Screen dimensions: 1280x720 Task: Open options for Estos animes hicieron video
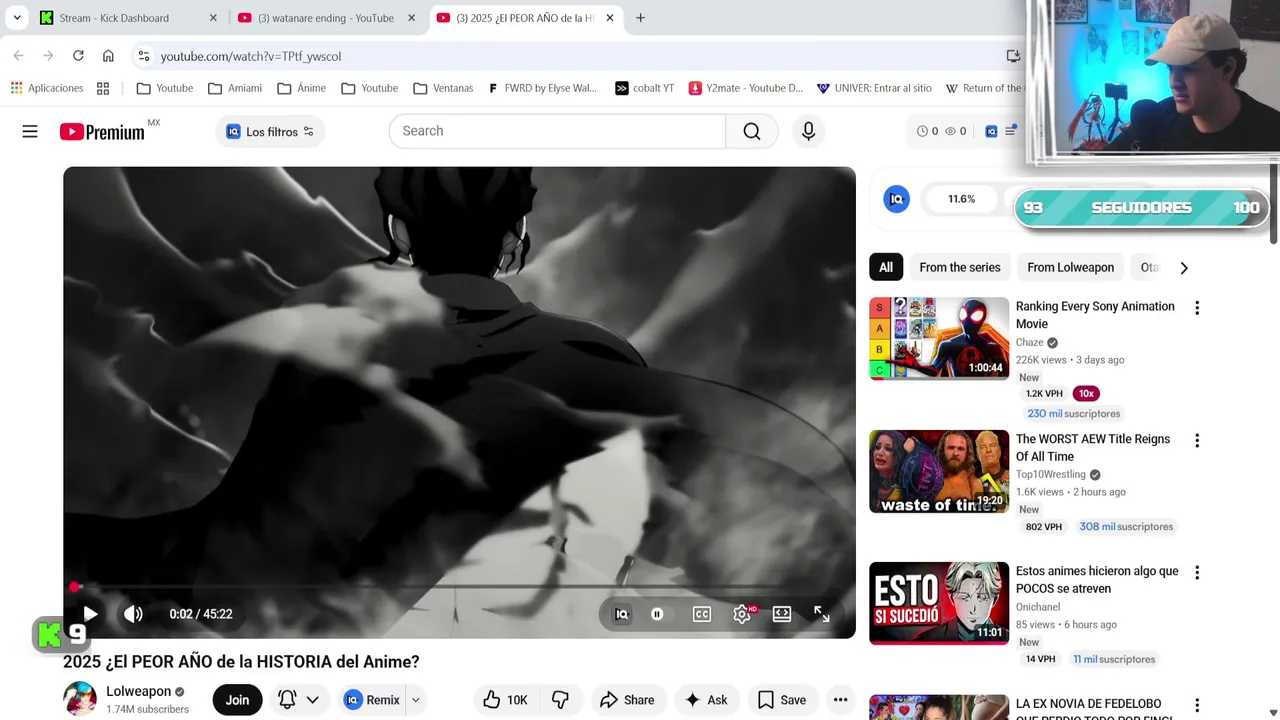(1197, 573)
